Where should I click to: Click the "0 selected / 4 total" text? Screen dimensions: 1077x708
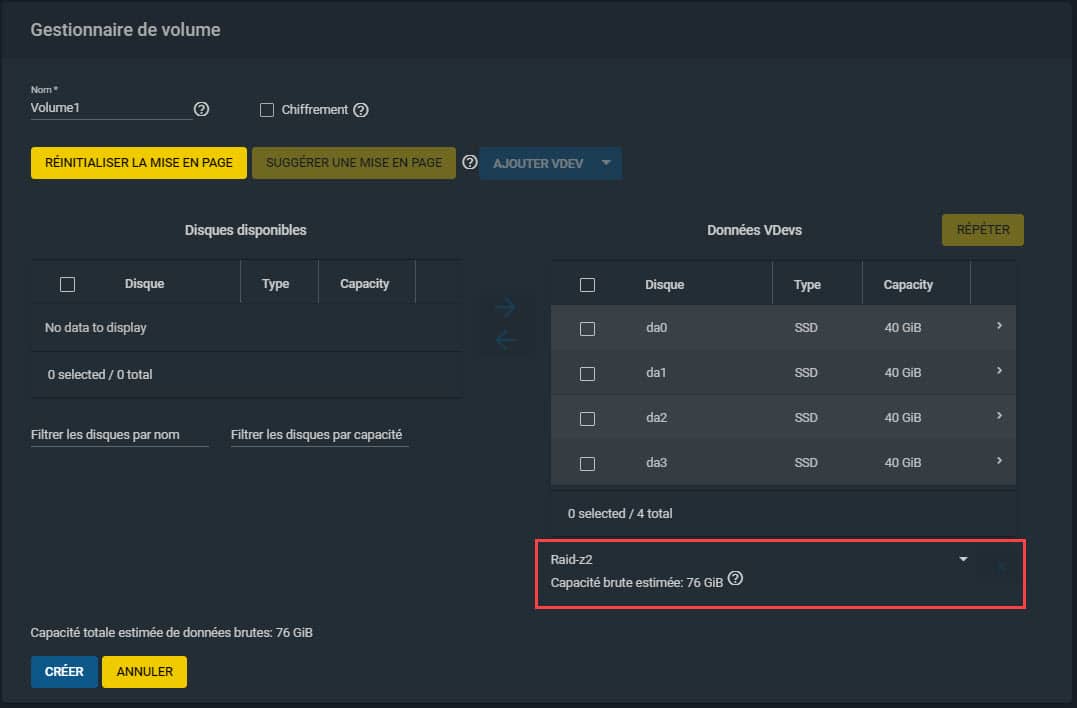click(620, 513)
